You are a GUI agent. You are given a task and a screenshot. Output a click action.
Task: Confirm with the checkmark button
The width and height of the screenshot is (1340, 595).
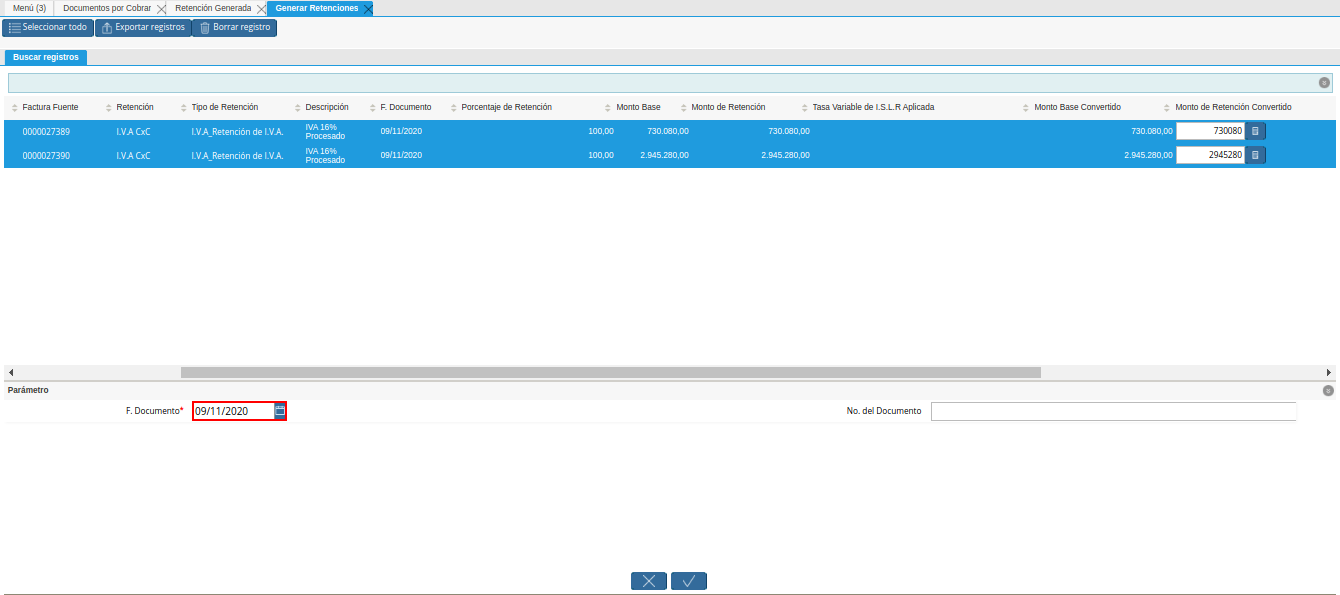[689, 581]
